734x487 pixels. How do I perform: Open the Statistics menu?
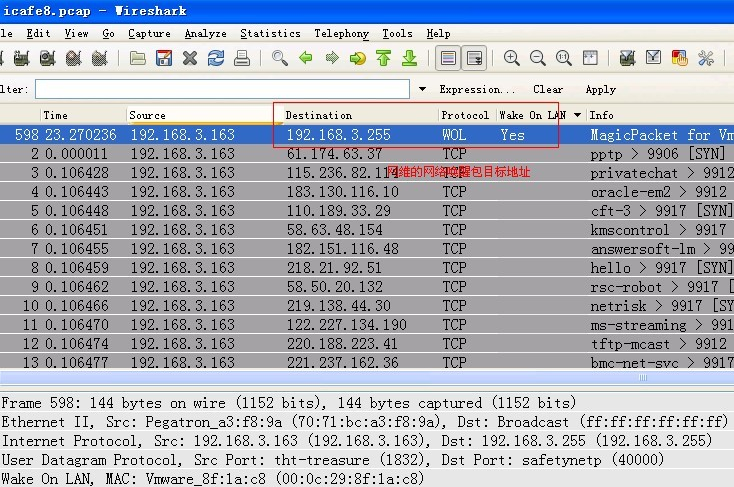(271, 34)
